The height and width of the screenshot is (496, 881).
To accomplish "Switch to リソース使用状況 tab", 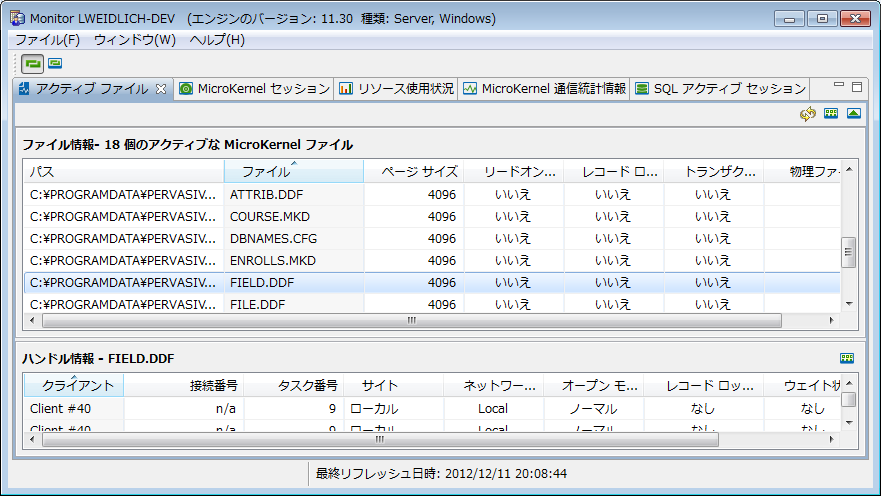I will coord(396,89).
